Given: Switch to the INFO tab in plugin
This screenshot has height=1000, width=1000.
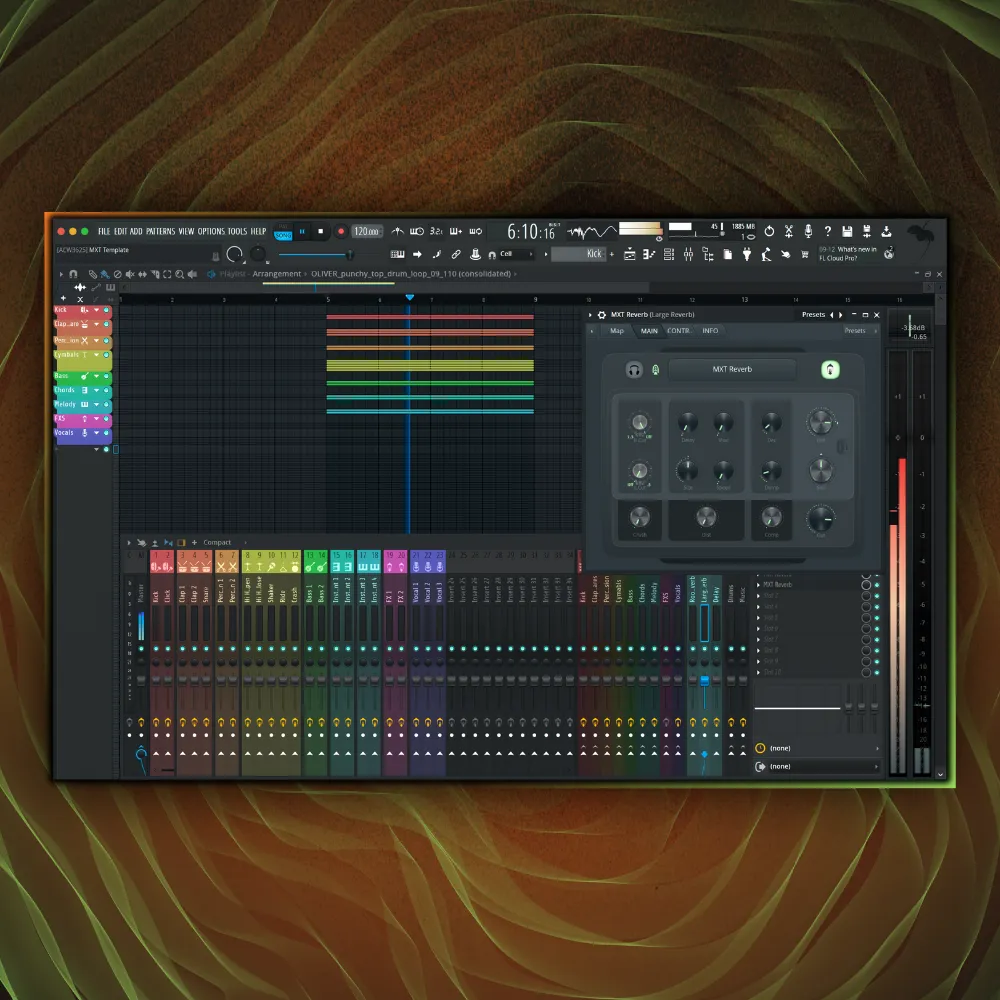Looking at the screenshot, I should (x=709, y=331).
